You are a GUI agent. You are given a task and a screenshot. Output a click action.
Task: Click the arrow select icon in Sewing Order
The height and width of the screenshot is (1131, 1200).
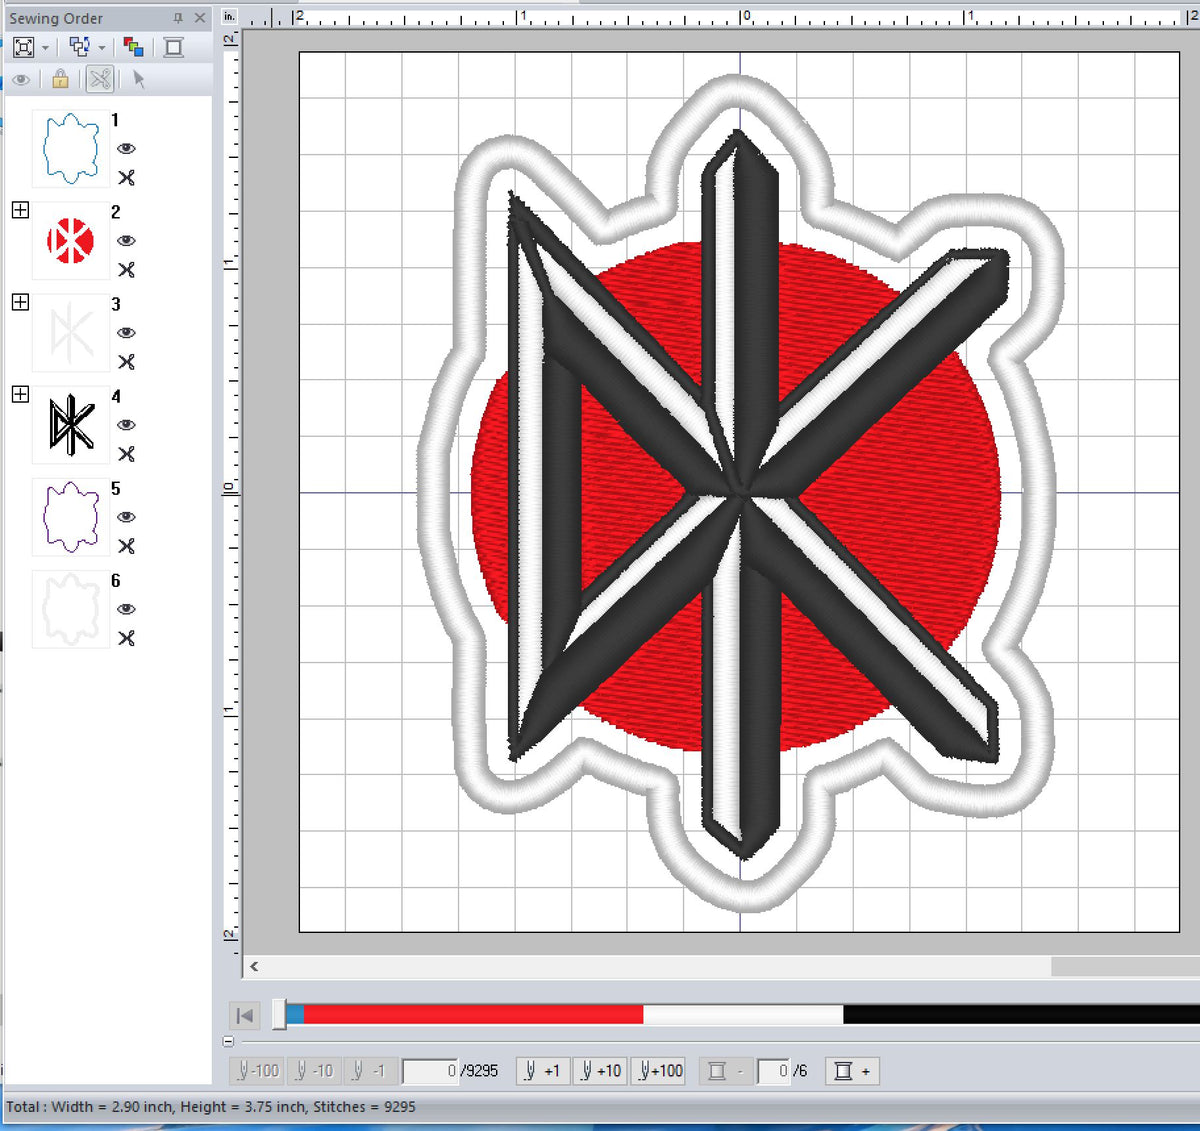click(x=138, y=79)
